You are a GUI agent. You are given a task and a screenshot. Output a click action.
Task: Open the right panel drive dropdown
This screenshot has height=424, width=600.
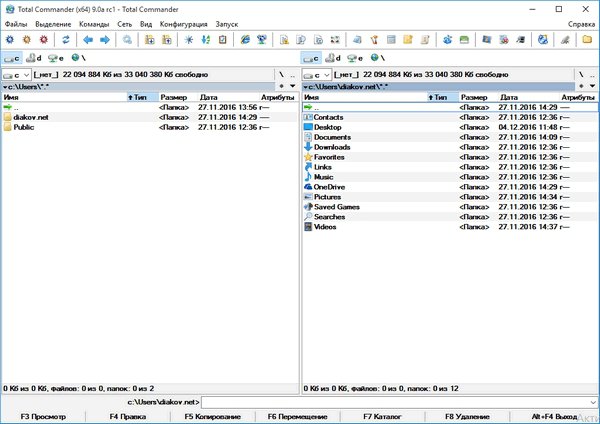click(x=317, y=74)
